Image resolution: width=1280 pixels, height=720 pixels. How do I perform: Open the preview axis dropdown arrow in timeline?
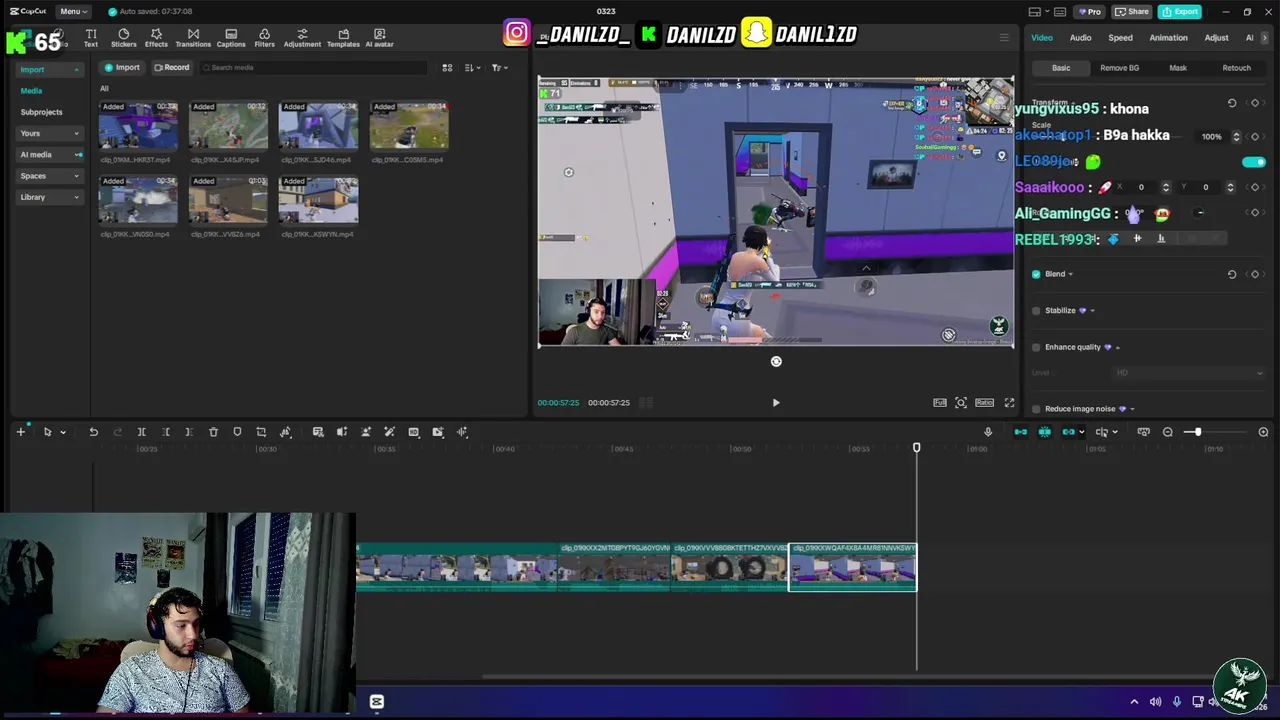1115,432
